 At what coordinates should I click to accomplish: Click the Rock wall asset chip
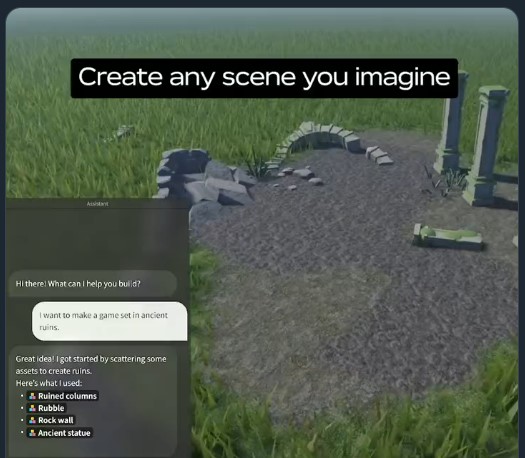51,420
